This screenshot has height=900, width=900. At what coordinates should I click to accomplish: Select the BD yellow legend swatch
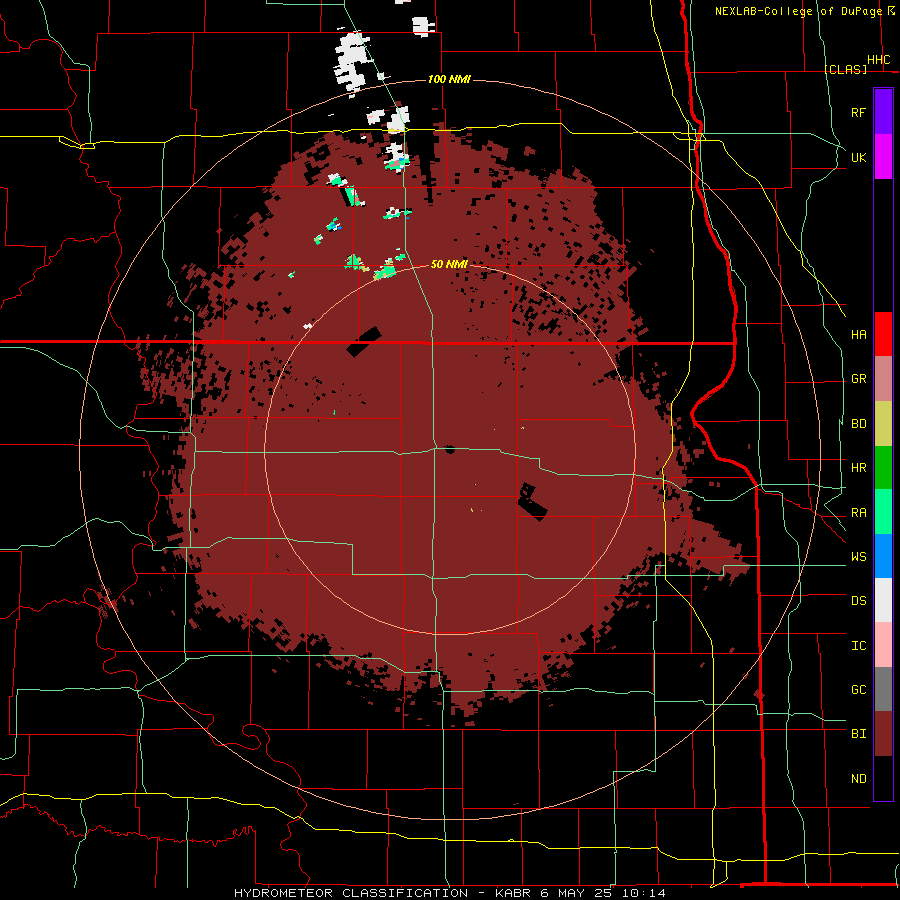pyautogui.click(x=883, y=424)
